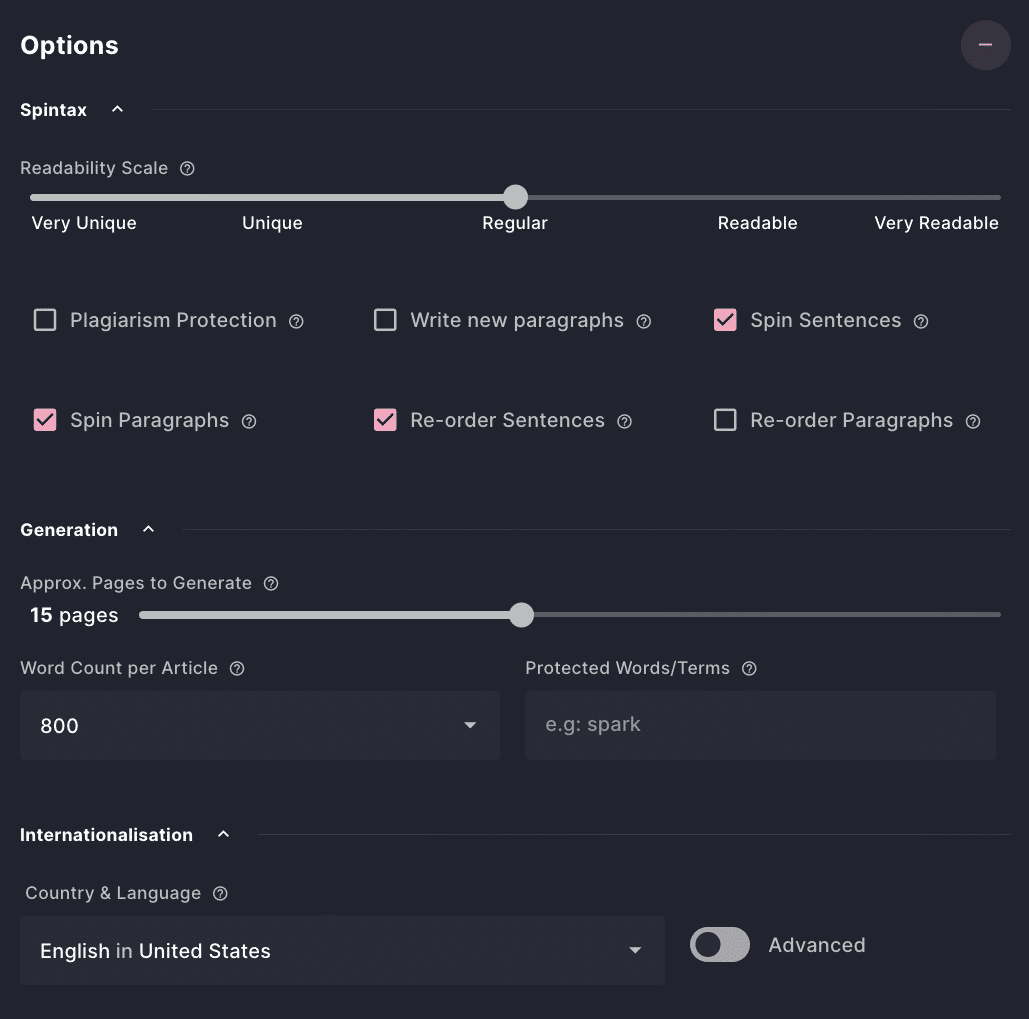
Task: Collapse the Generation section
Action: (149, 529)
